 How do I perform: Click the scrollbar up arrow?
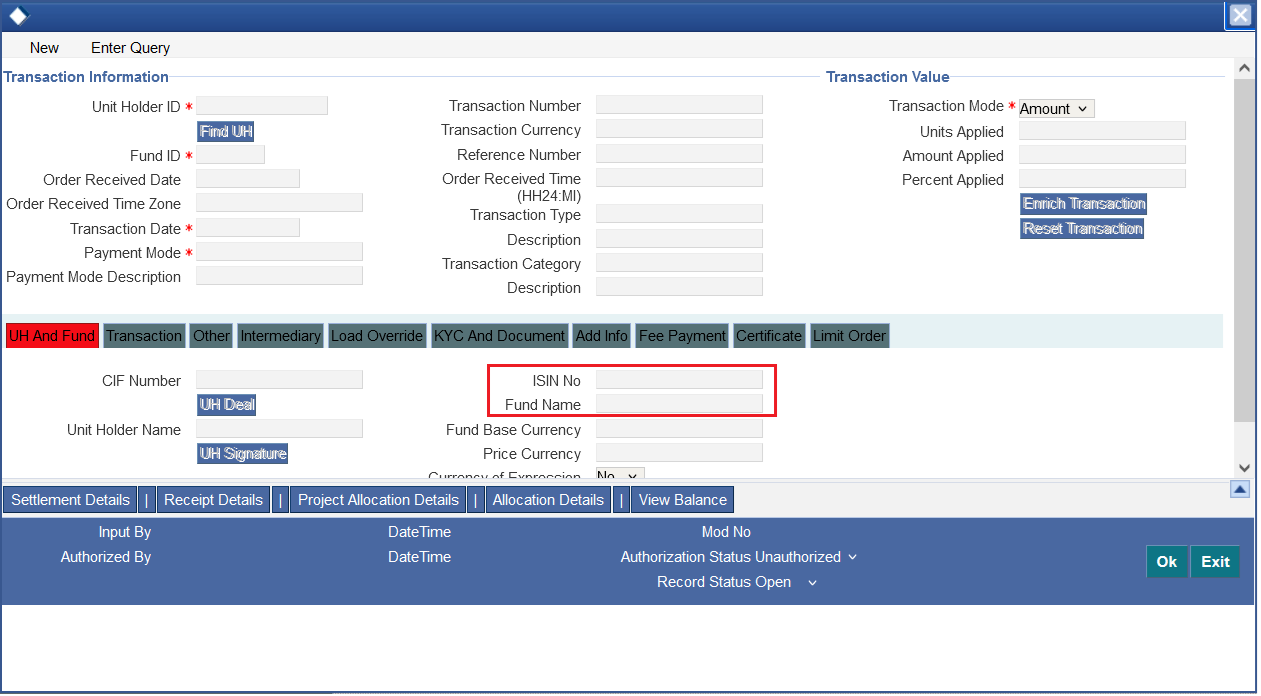pyautogui.click(x=1245, y=68)
